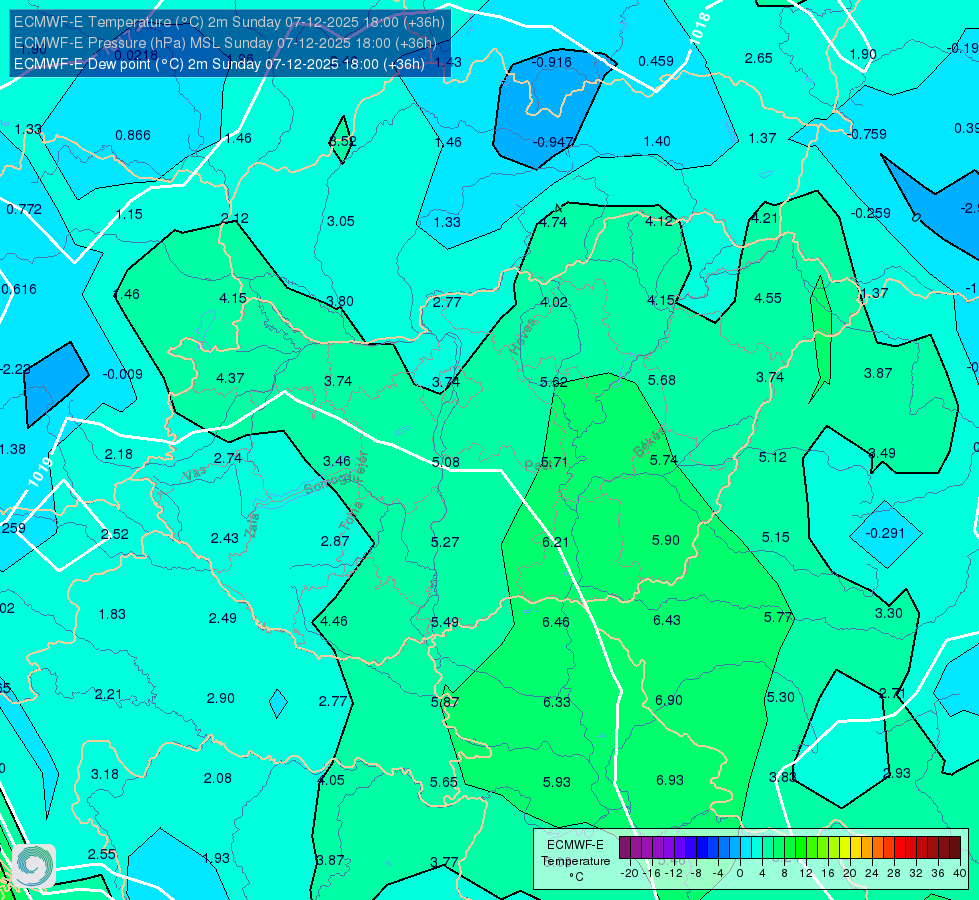The height and width of the screenshot is (900, 979).
Task: Click the 1.83 temperature value
Action: (112, 615)
